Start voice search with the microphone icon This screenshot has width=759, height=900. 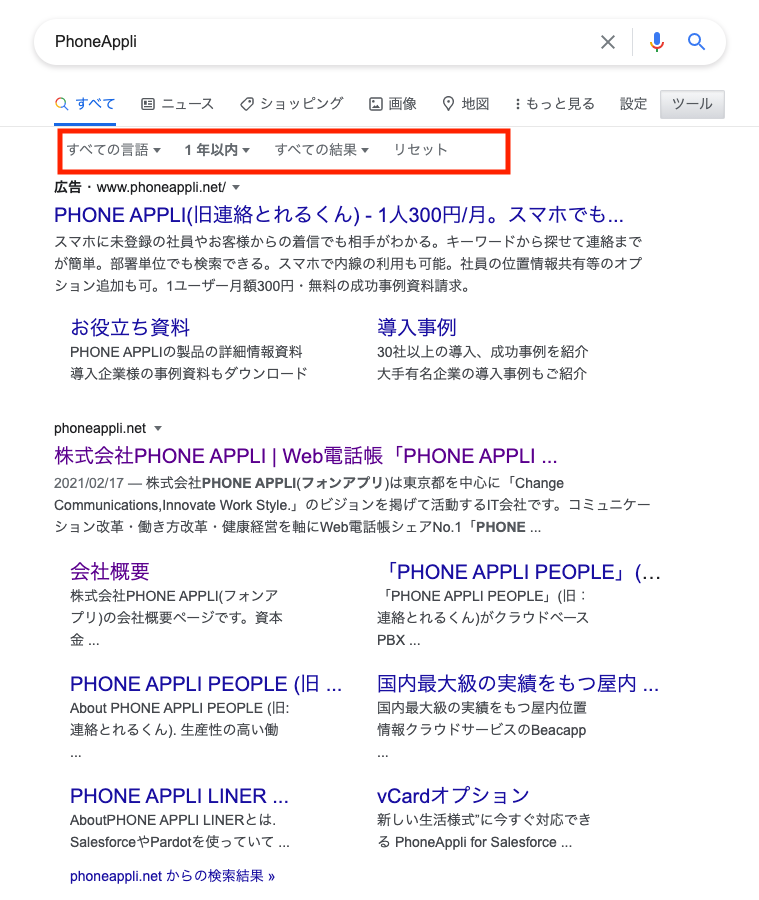(657, 42)
